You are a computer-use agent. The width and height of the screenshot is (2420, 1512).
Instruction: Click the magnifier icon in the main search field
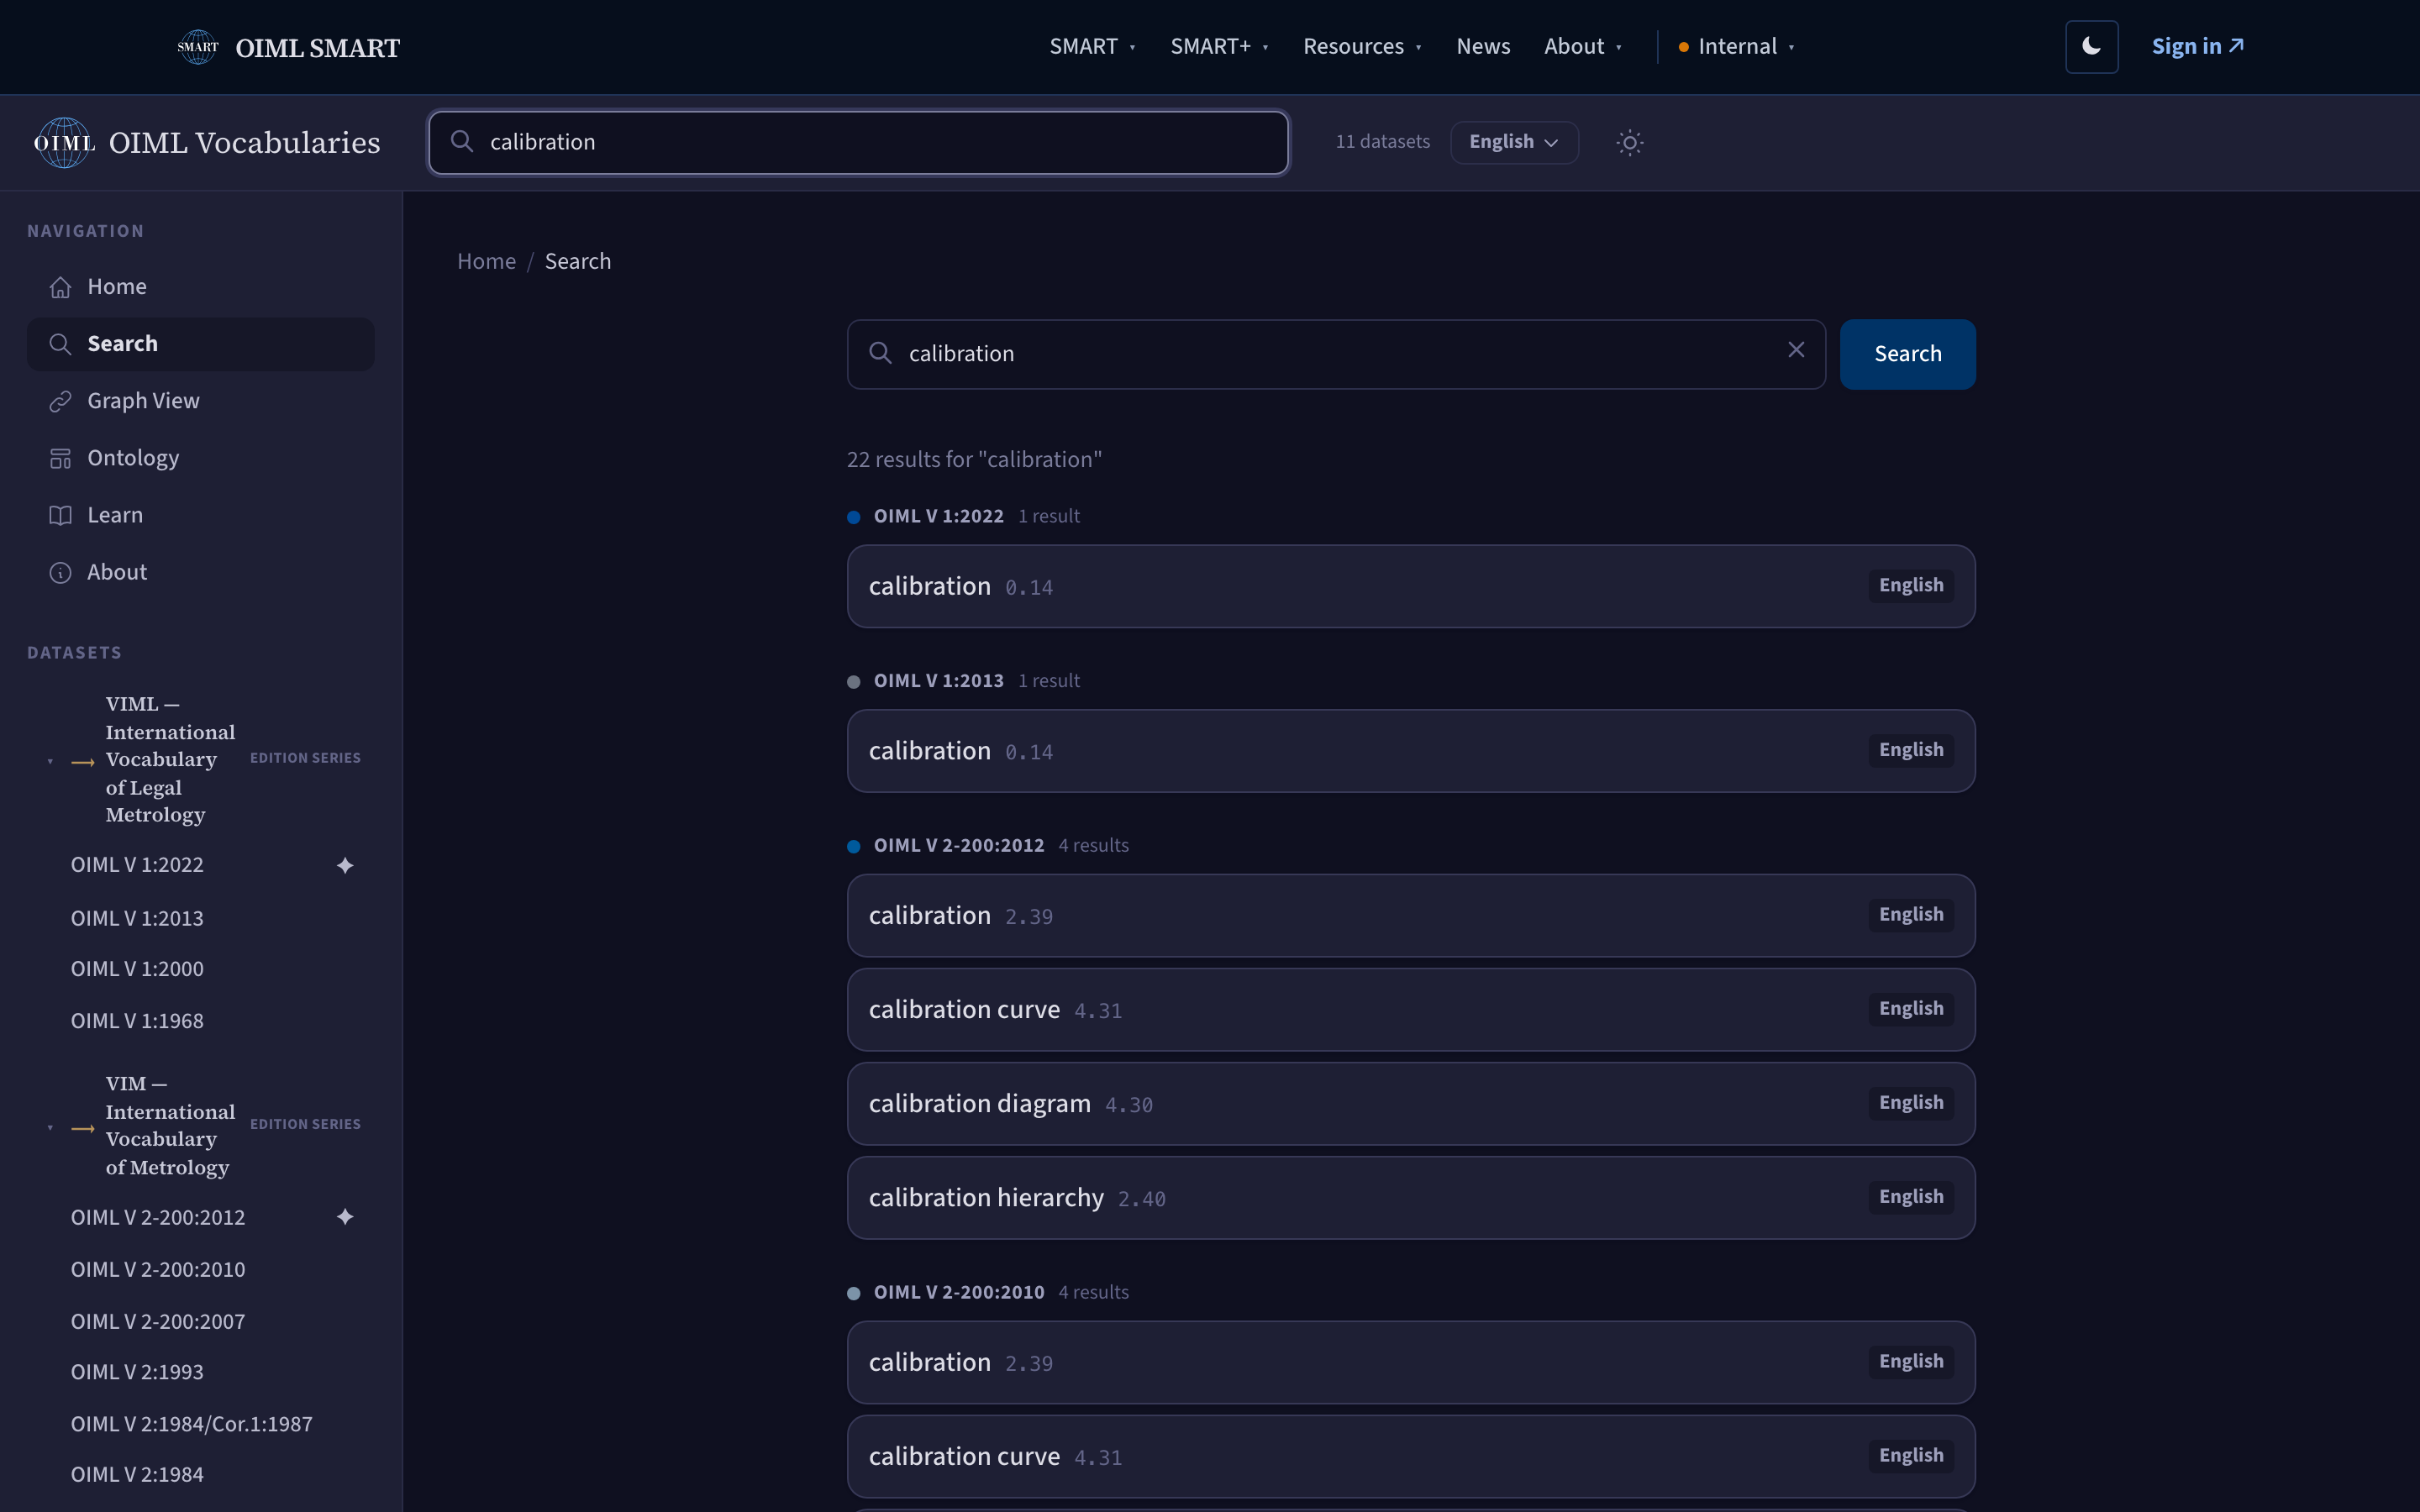[880, 353]
